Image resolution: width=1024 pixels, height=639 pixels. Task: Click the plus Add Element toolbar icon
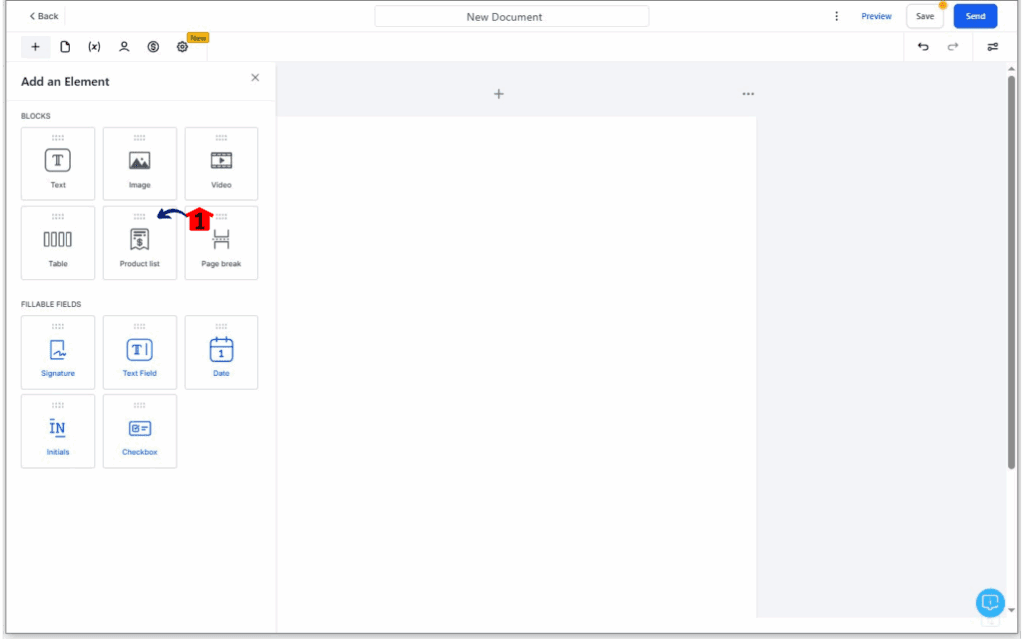pyautogui.click(x=35, y=47)
